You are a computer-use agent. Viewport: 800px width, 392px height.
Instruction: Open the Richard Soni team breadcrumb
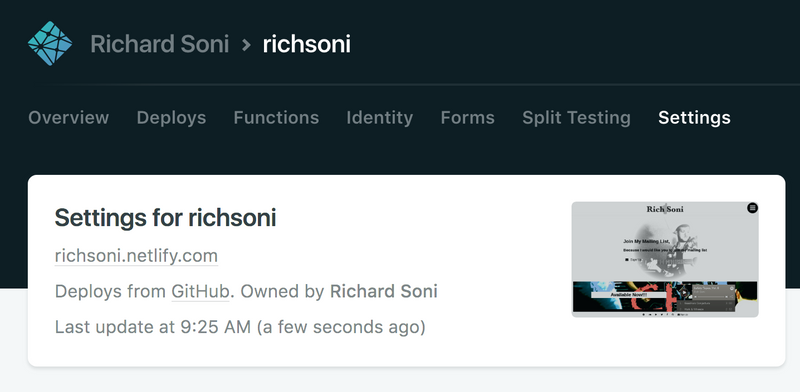point(160,44)
